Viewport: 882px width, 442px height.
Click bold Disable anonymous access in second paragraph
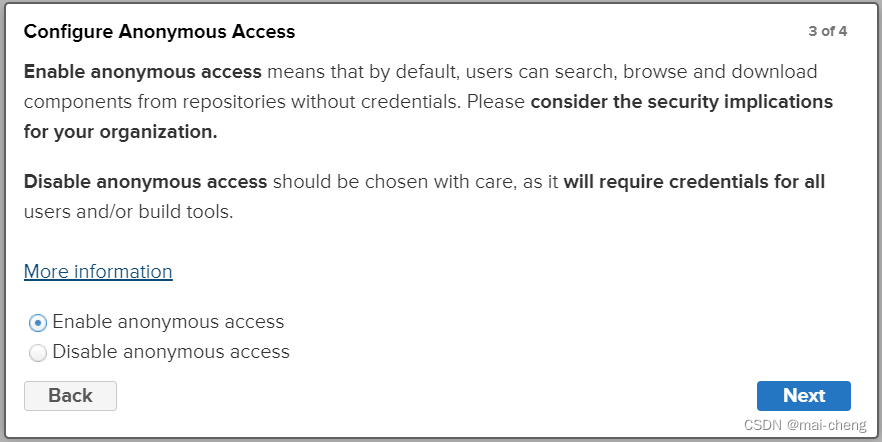145,182
